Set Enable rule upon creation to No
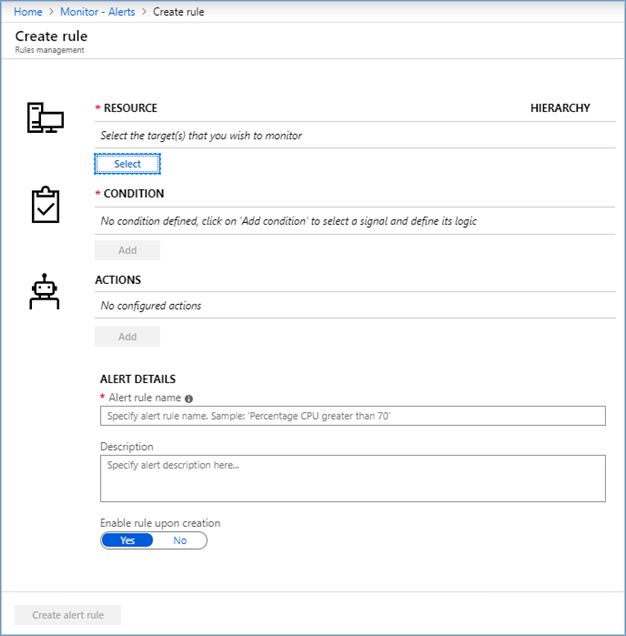 [x=180, y=540]
